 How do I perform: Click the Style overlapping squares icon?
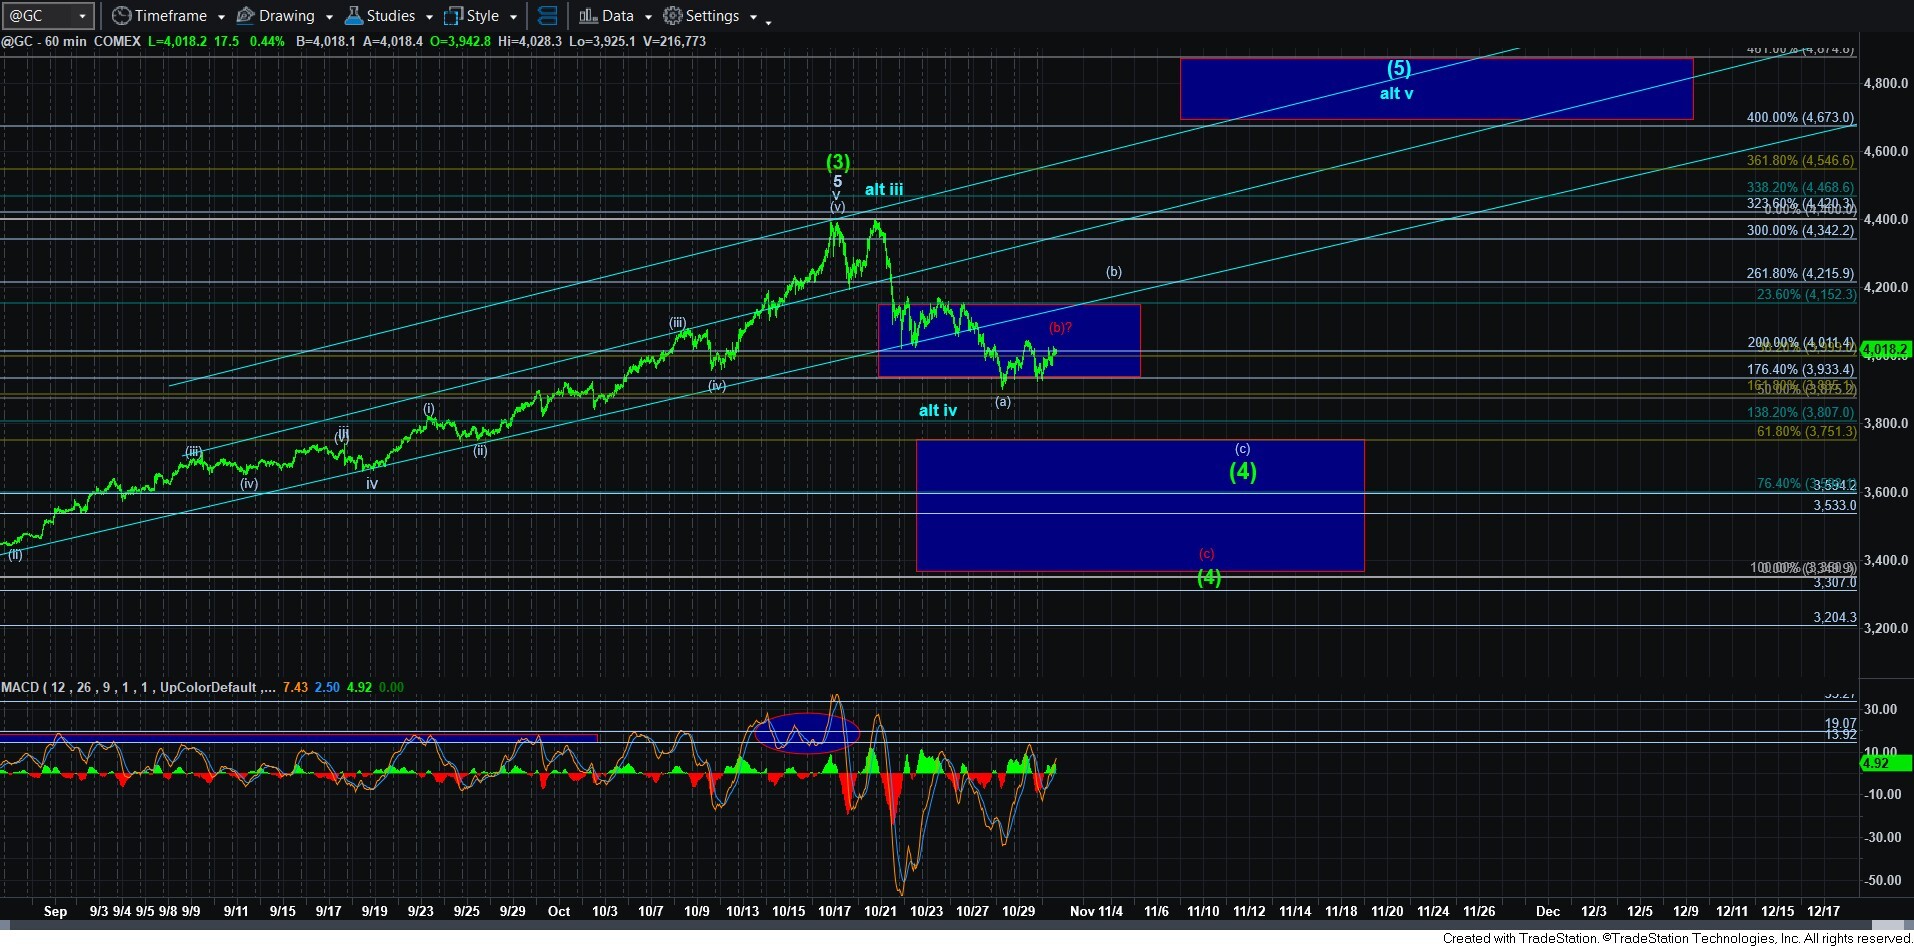point(453,16)
